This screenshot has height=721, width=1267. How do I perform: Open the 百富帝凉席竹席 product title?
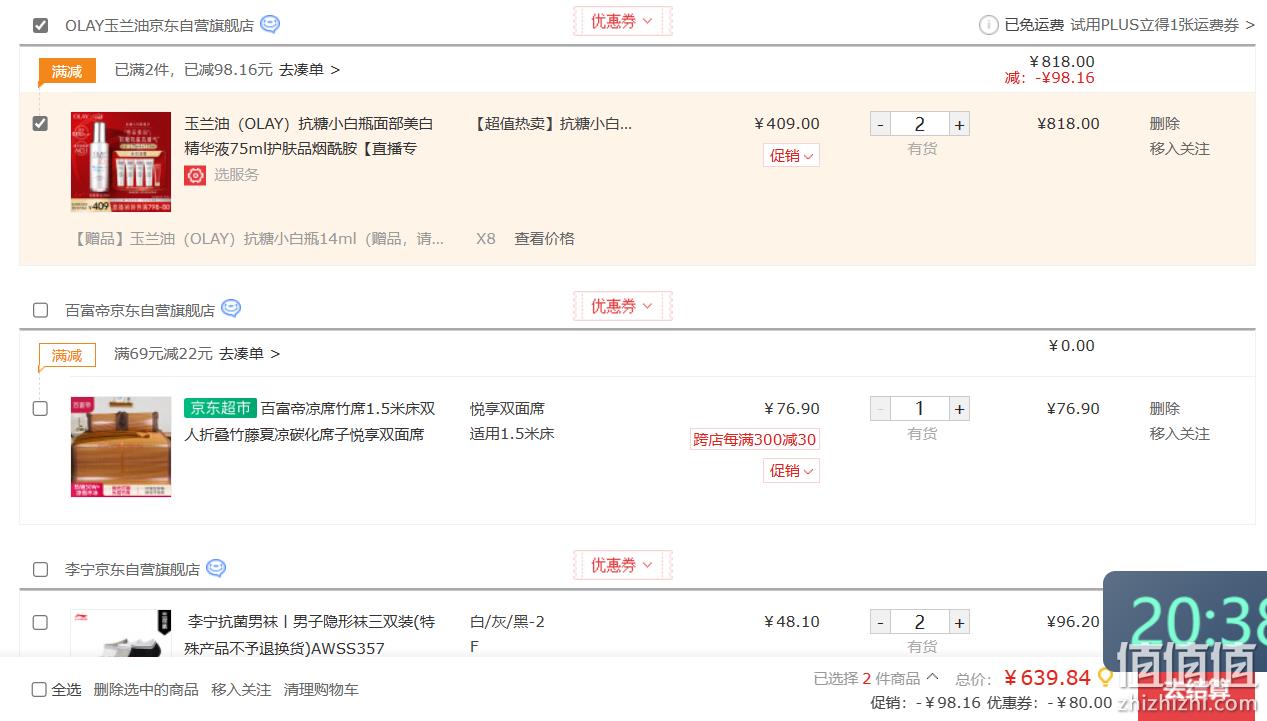point(310,421)
